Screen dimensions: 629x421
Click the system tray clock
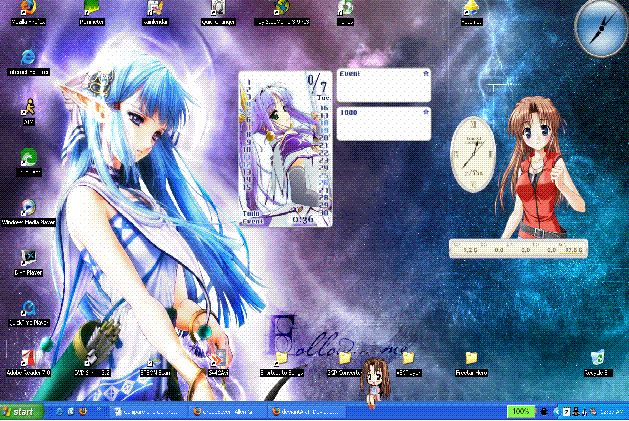tap(613, 412)
